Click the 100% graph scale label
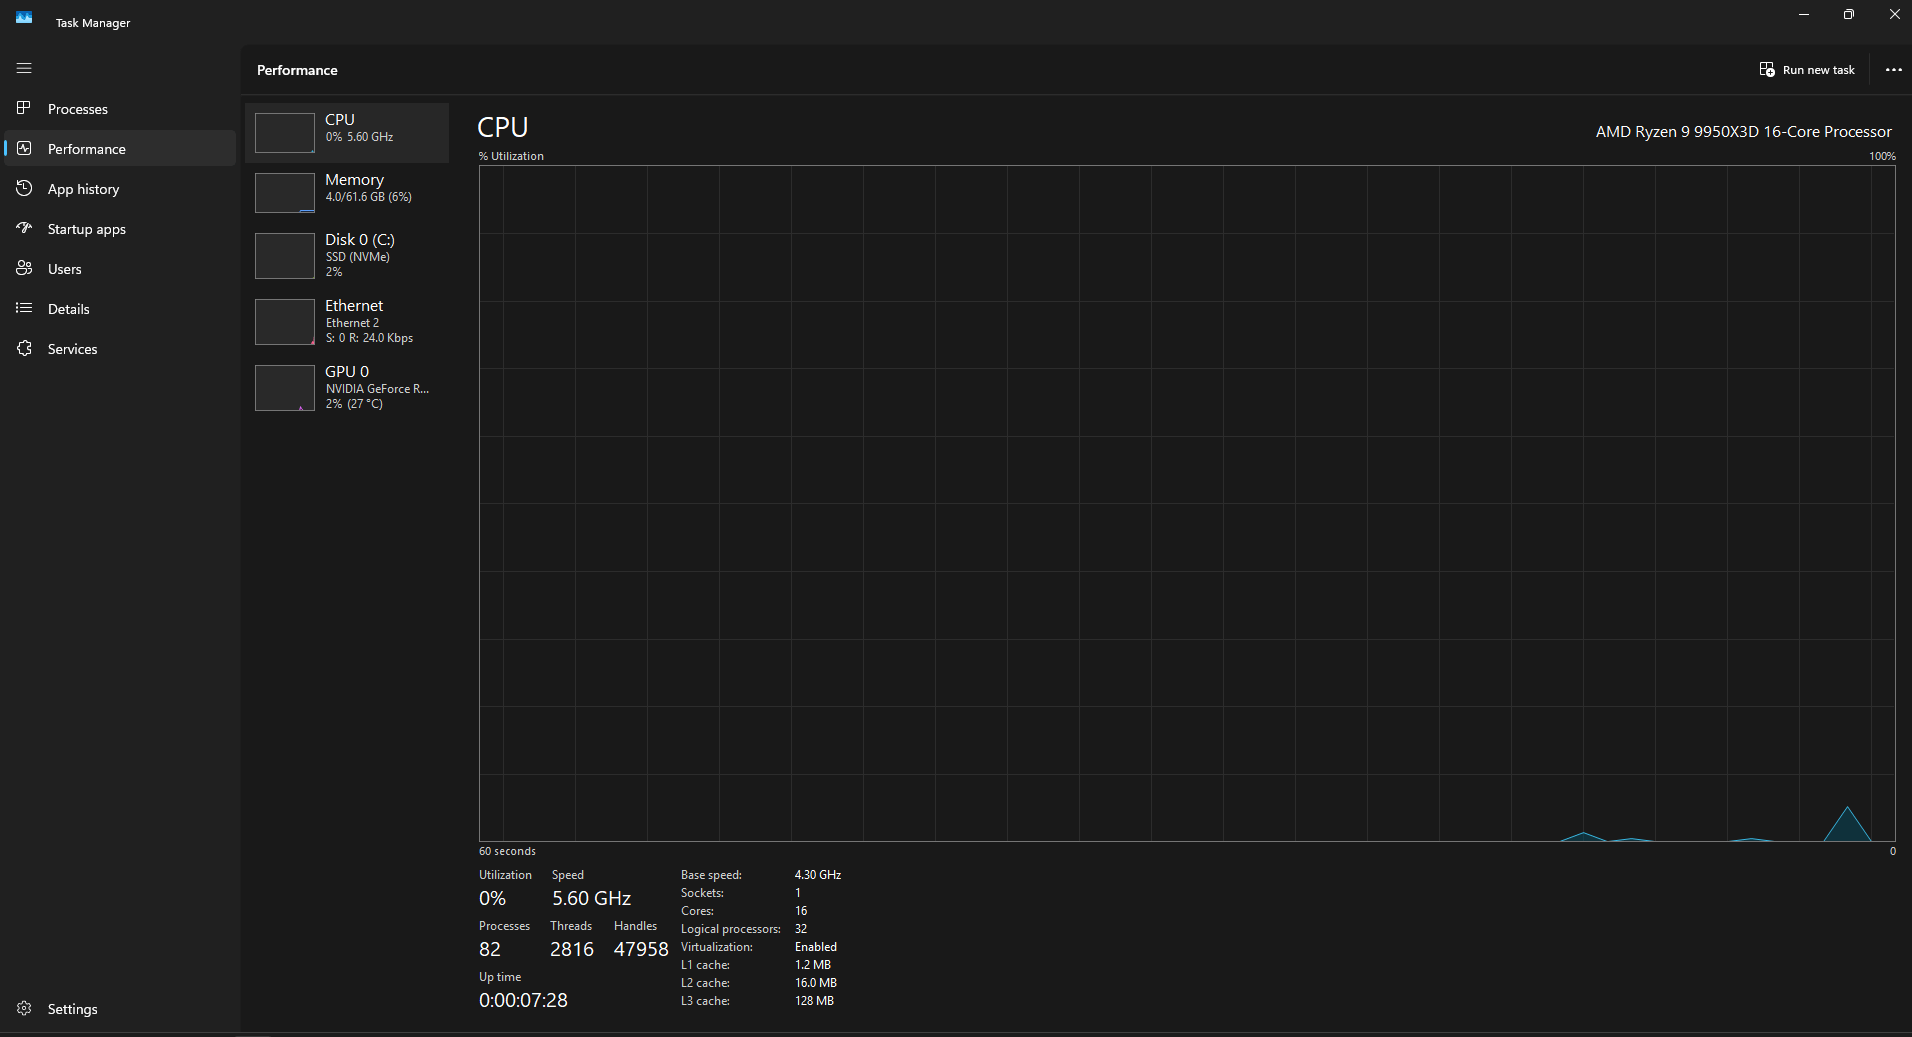The image size is (1912, 1037). (x=1882, y=156)
